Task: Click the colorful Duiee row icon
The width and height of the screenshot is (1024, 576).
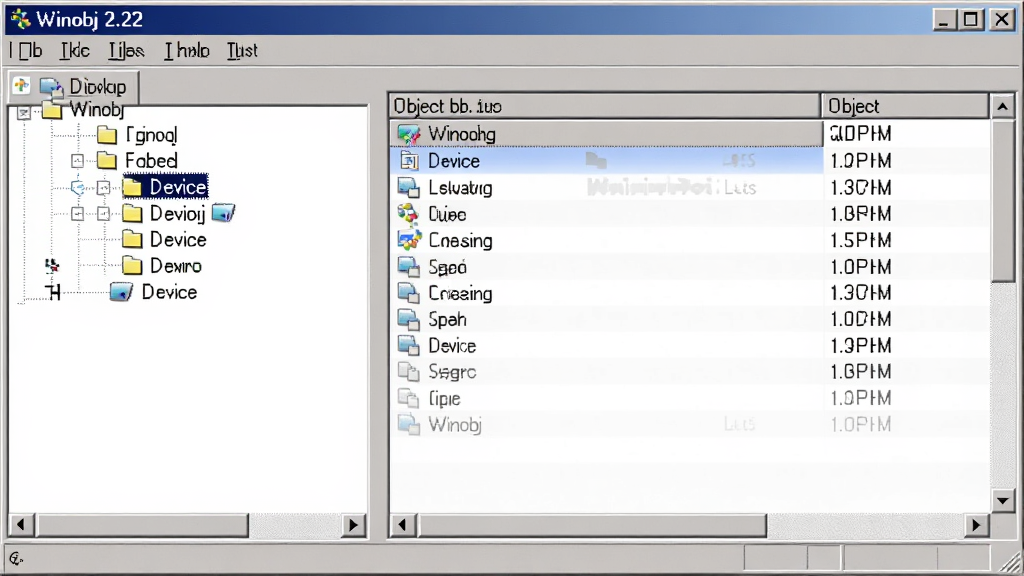Action: [409, 214]
